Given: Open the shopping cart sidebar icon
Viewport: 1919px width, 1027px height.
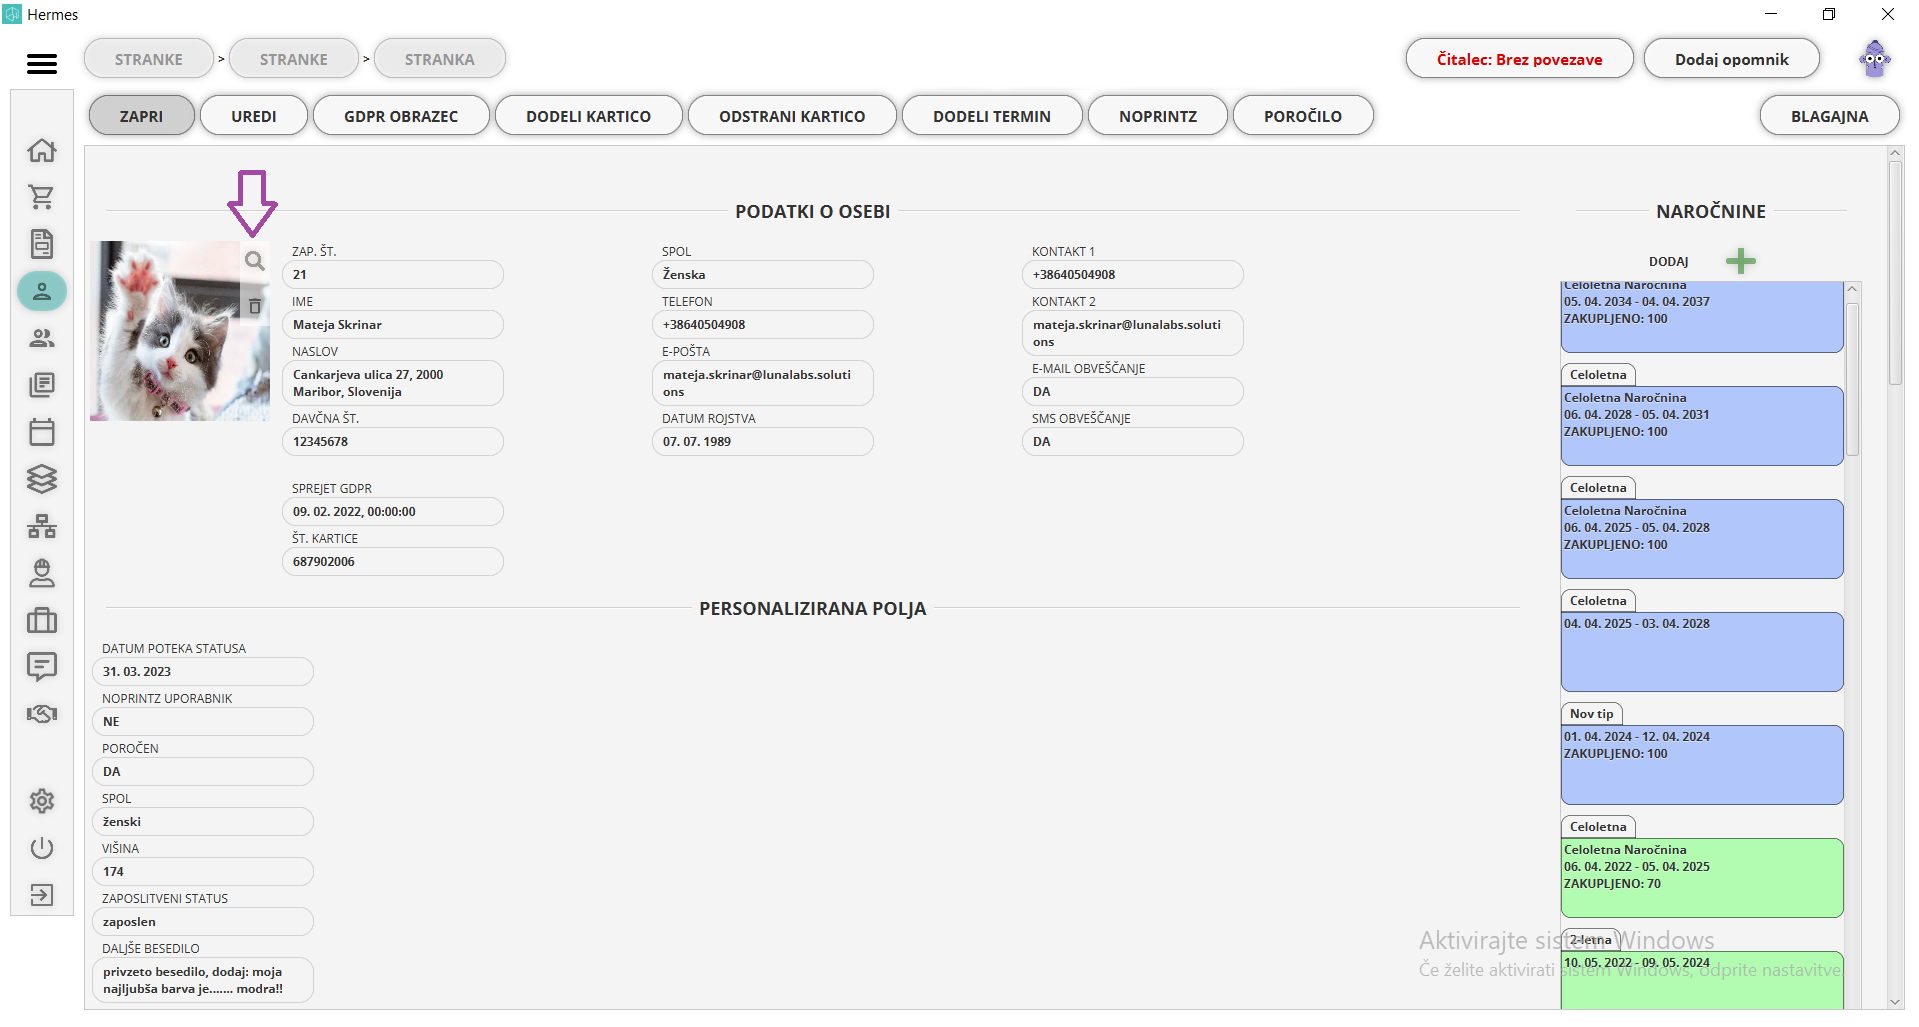Looking at the screenshot, I should 42,197.
